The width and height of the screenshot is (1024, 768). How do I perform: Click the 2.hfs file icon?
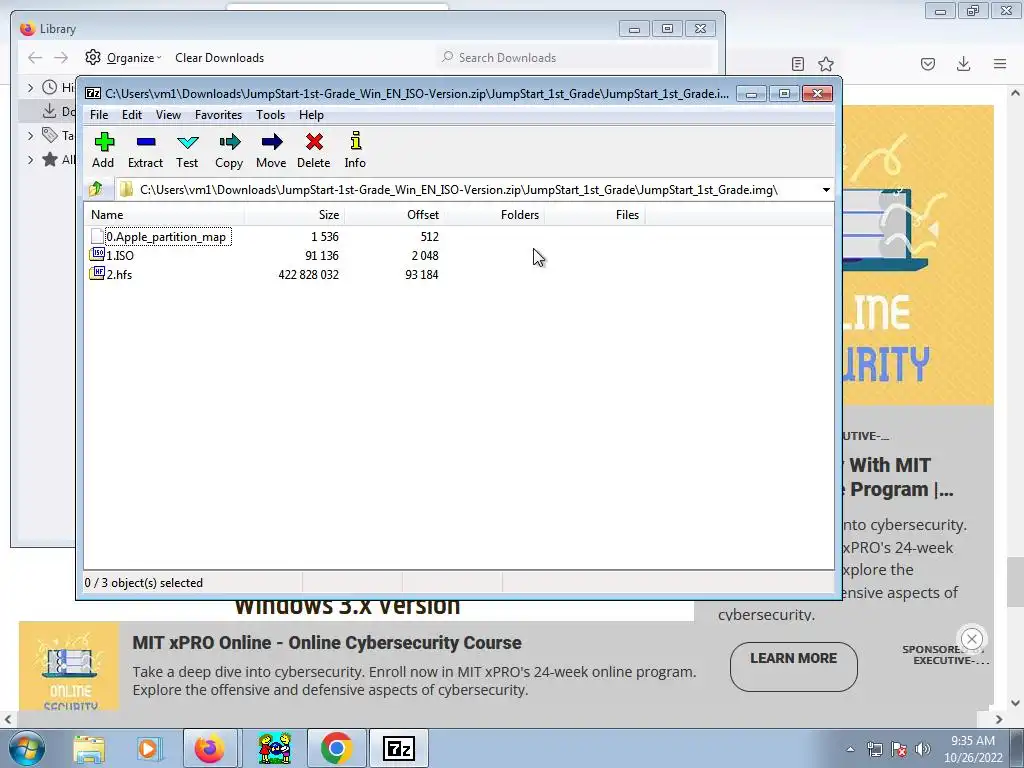pyautogui.click(x=97, y=274)
